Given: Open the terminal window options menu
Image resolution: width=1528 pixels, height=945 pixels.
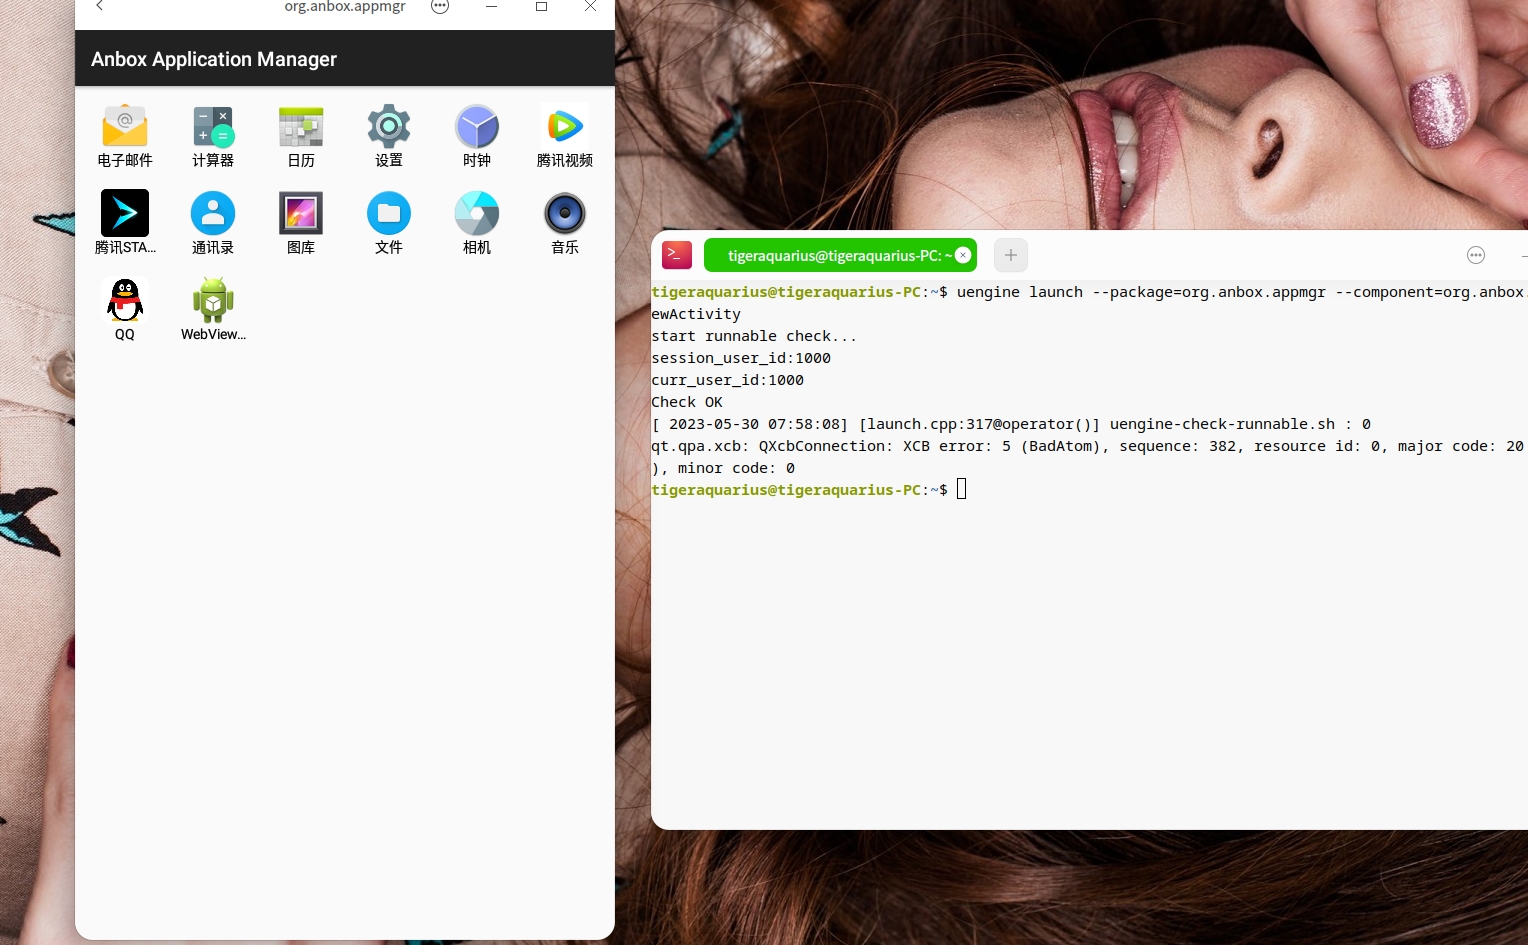Looking at the screenshot, I should 1476,255.
